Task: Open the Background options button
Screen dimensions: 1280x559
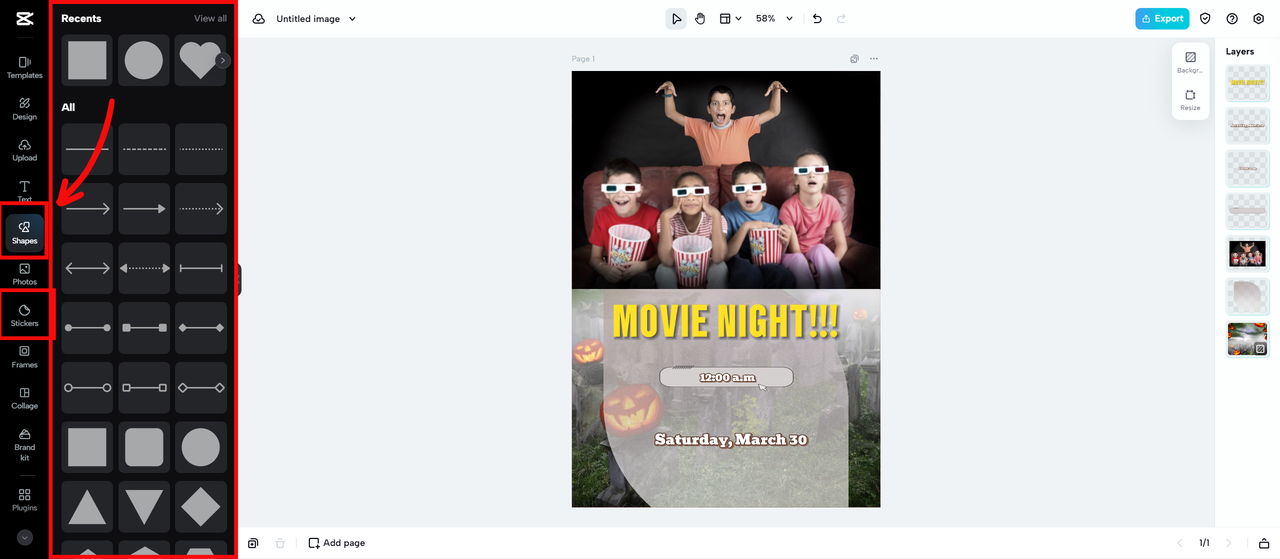Action: 1190,62
